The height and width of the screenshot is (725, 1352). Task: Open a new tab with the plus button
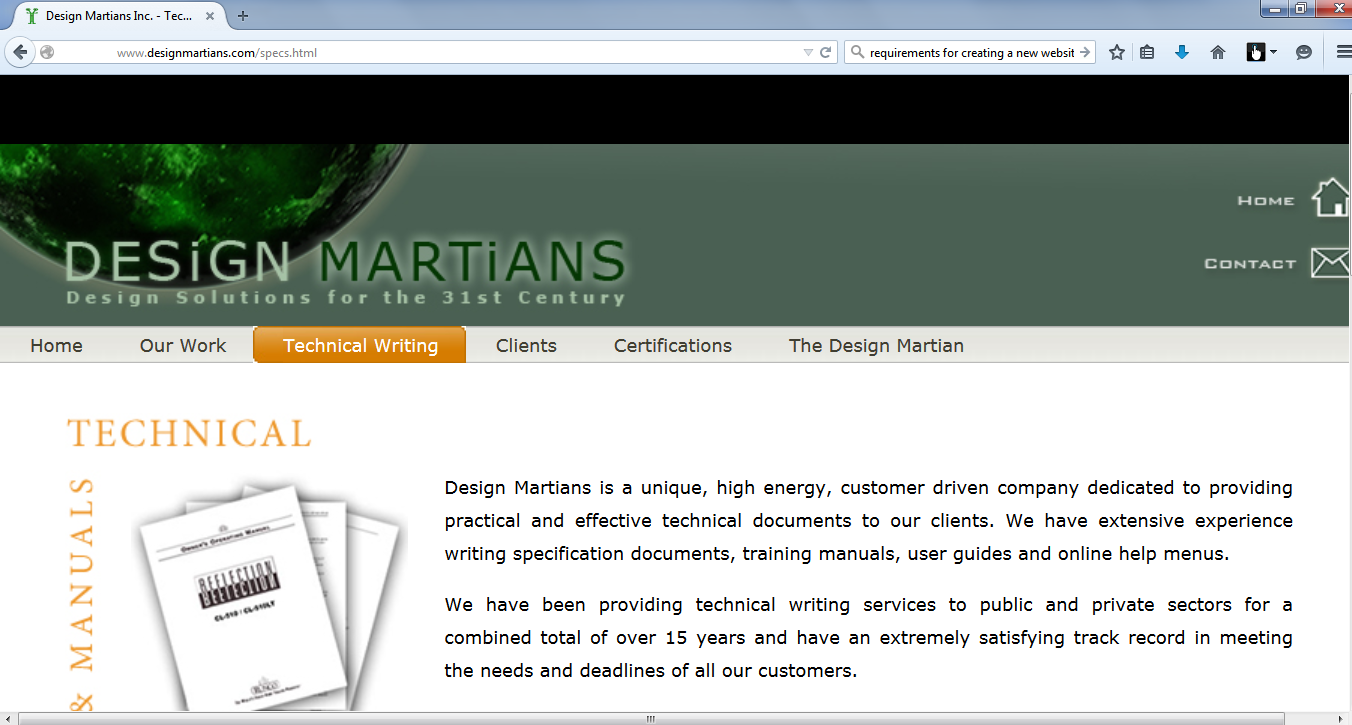243,16
